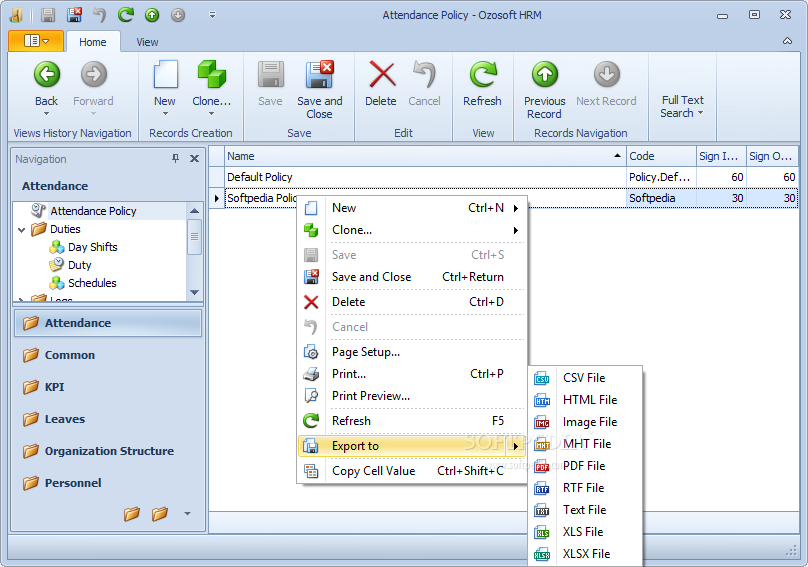Viewport: 808px width, 567px height.
Task: Open the Full Text Search dropdown
Action: [x=682, y=107]
